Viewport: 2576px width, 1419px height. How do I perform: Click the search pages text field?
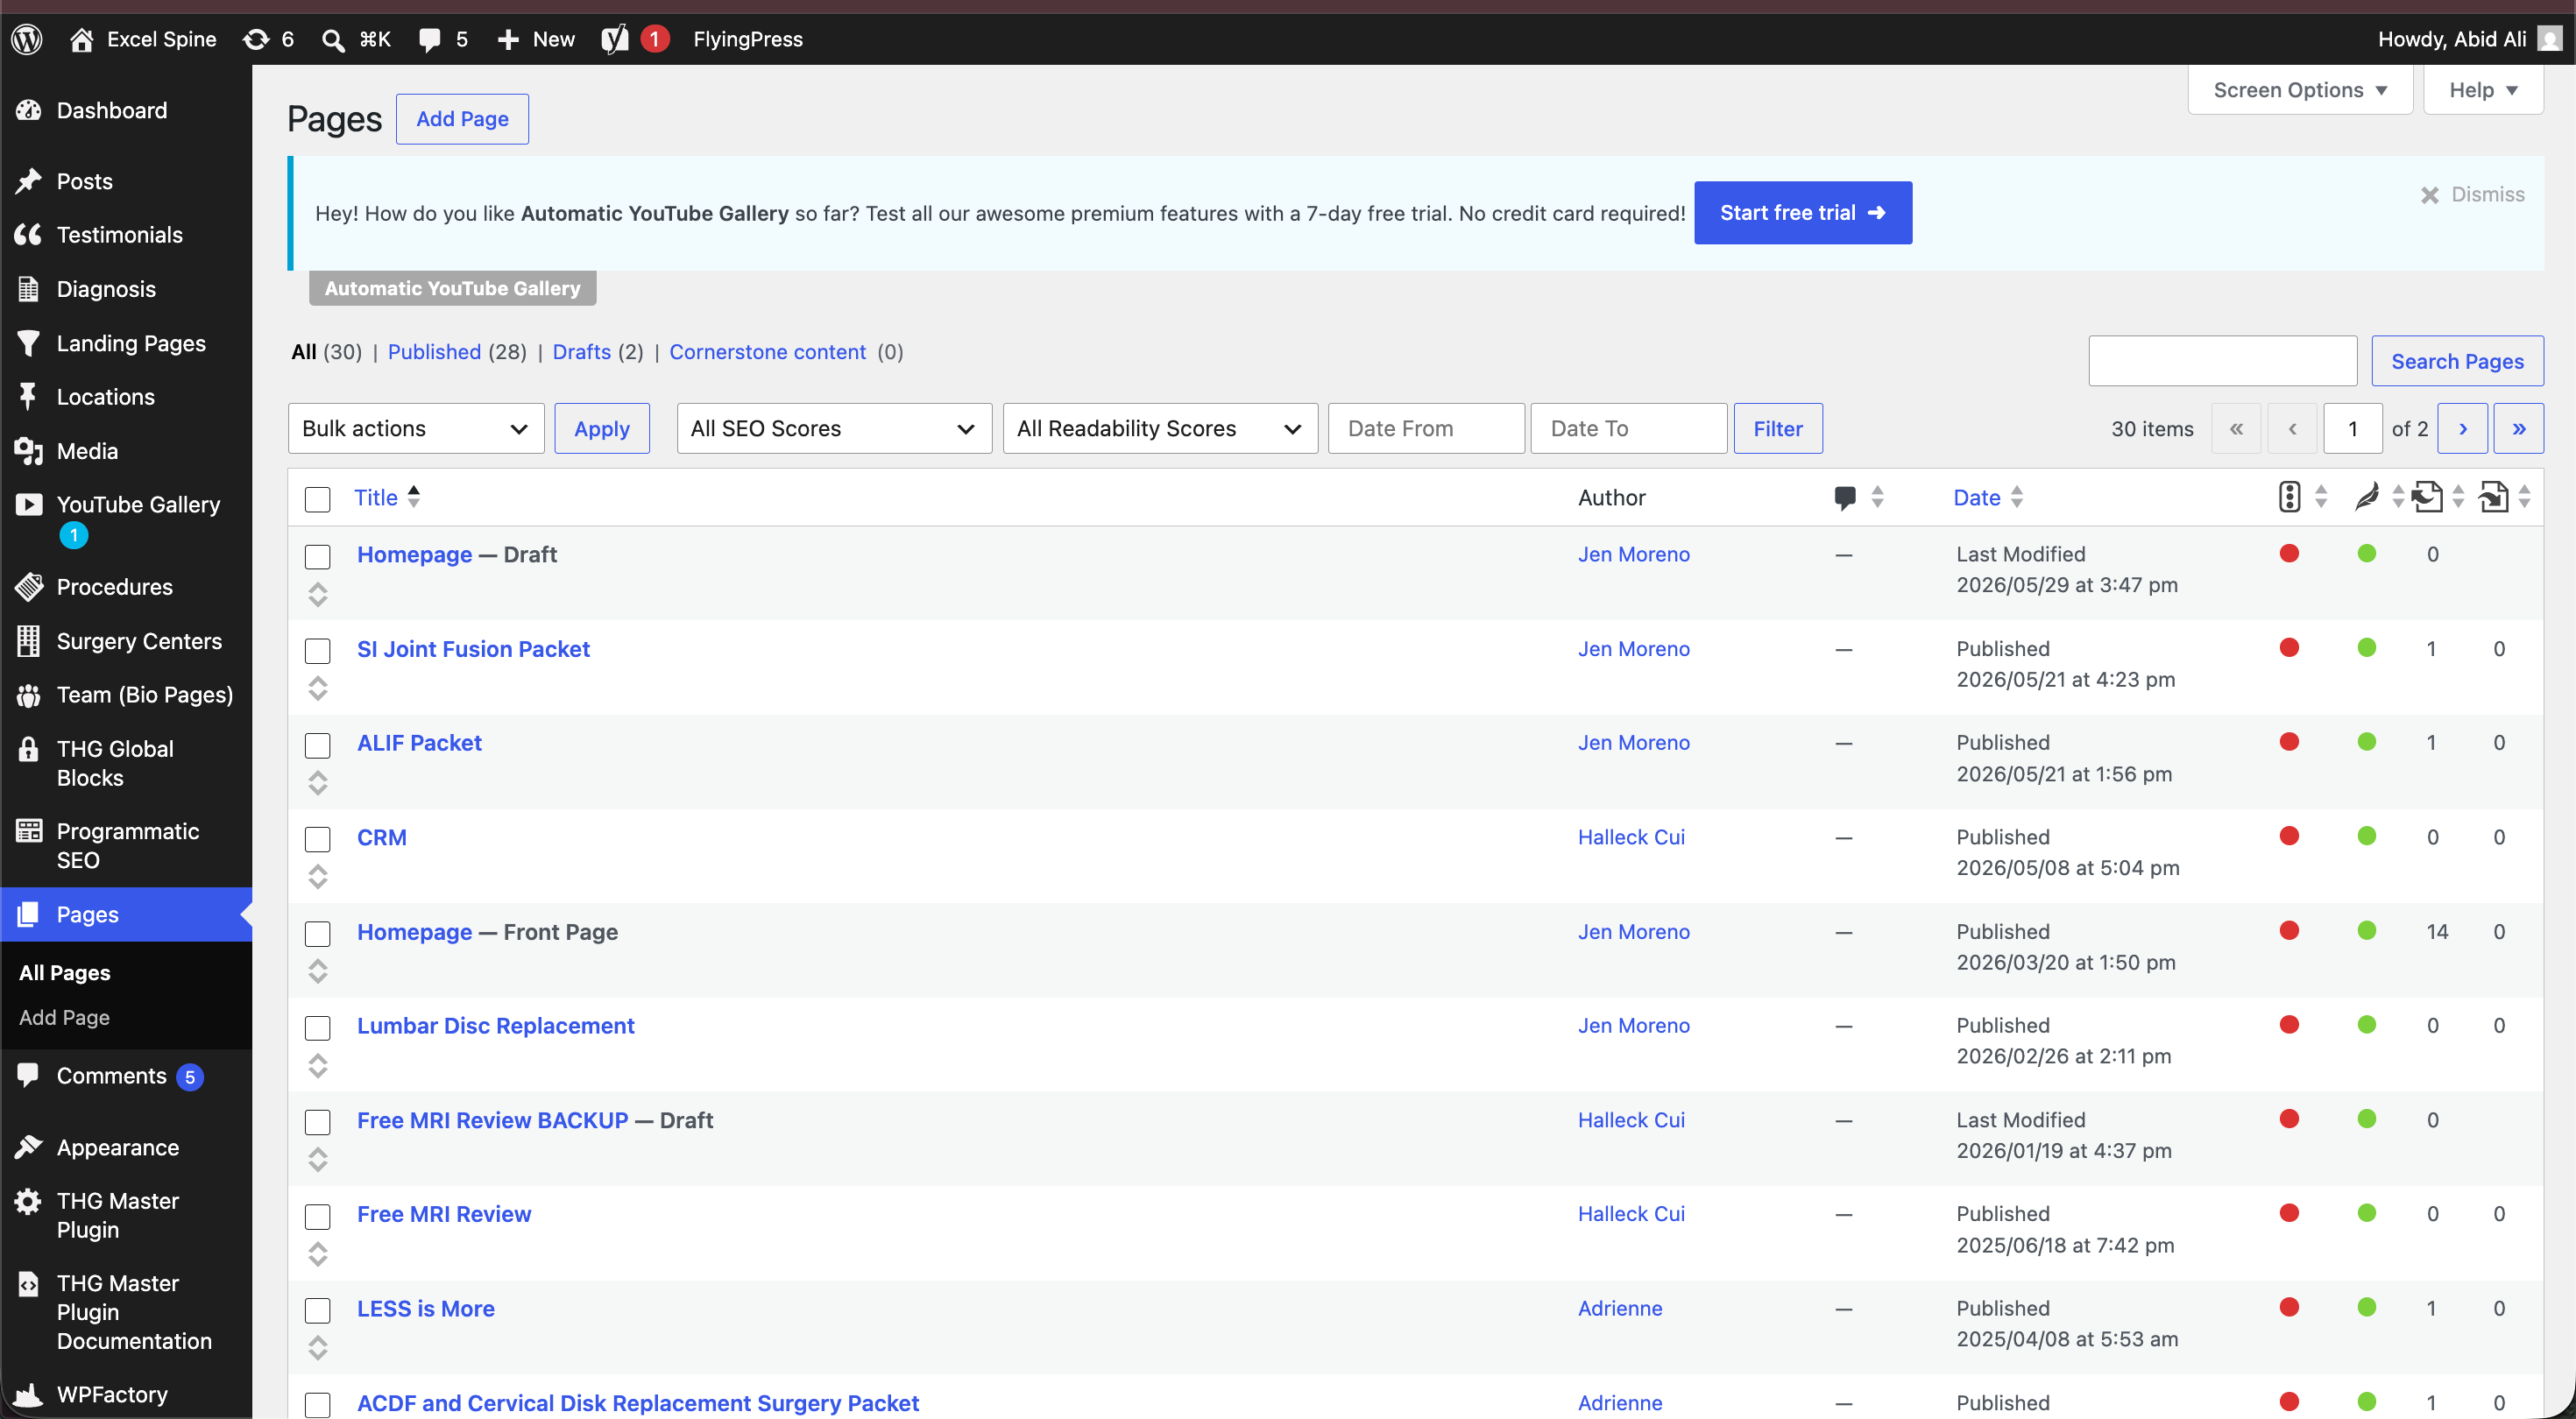pyautogui.click(x=2222, y=361)
